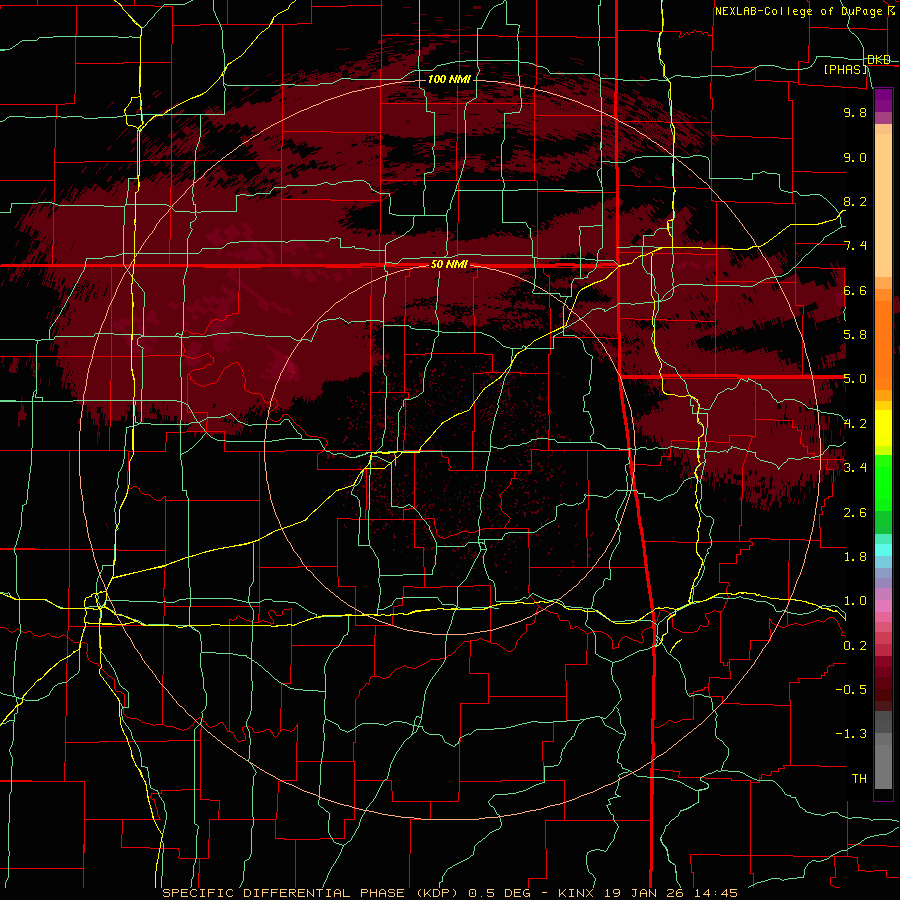Click the 0.2 scale value
The height and width of the screenshot is (900, 900).
click(855, 646)
